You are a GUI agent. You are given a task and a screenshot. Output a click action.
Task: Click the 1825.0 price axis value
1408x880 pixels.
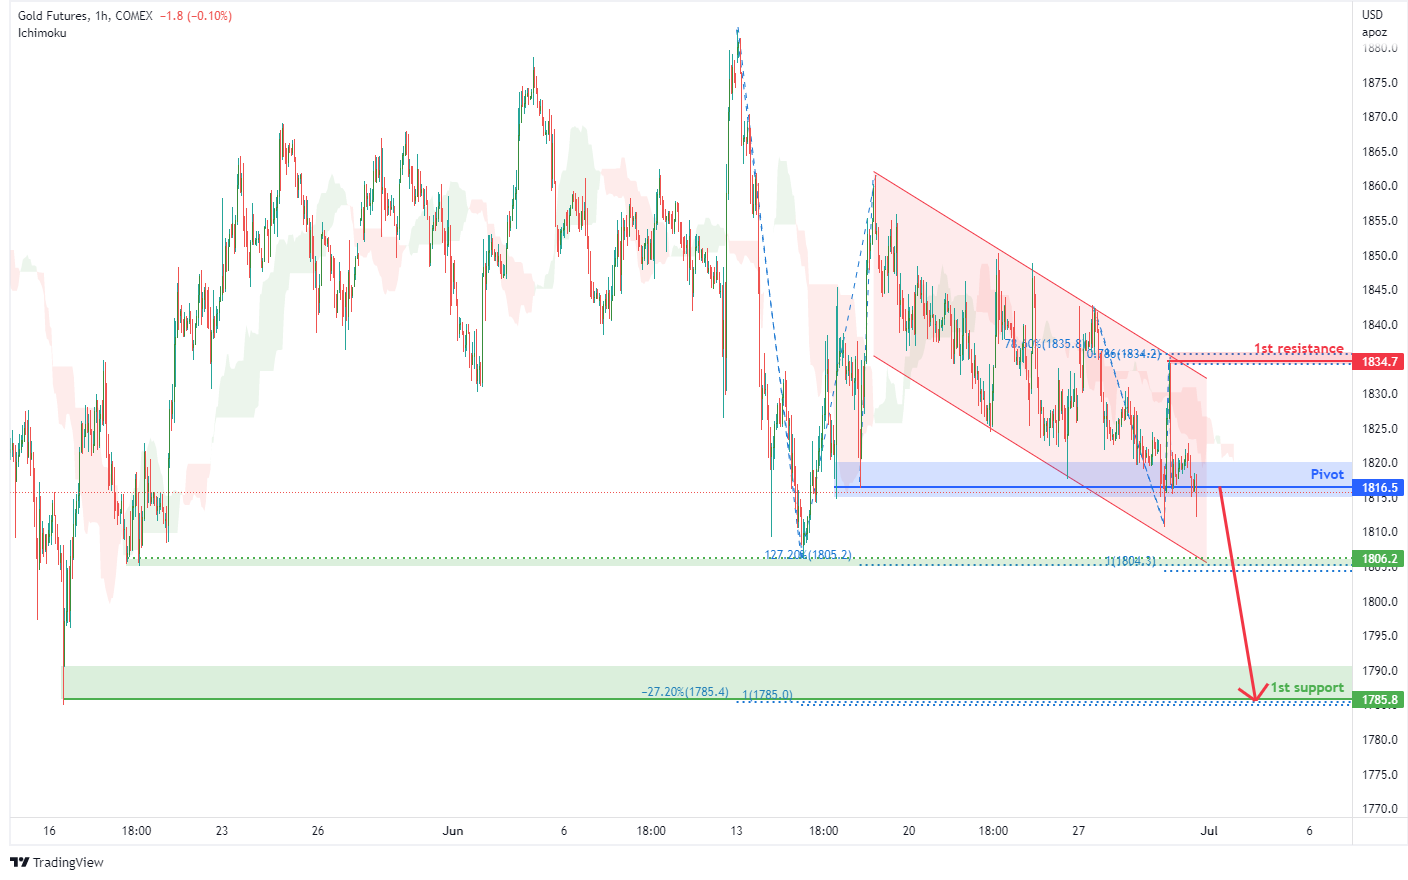point(1379,429)
